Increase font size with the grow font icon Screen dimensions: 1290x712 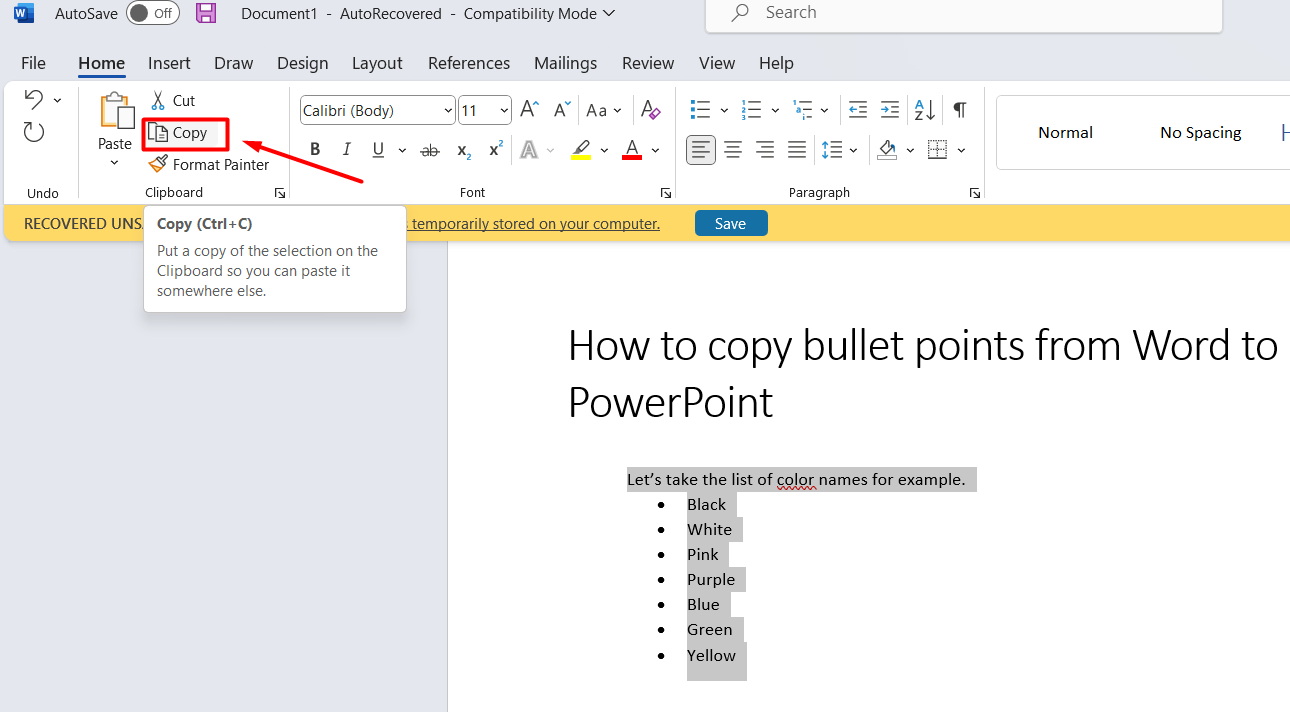[x=530, y=110]
